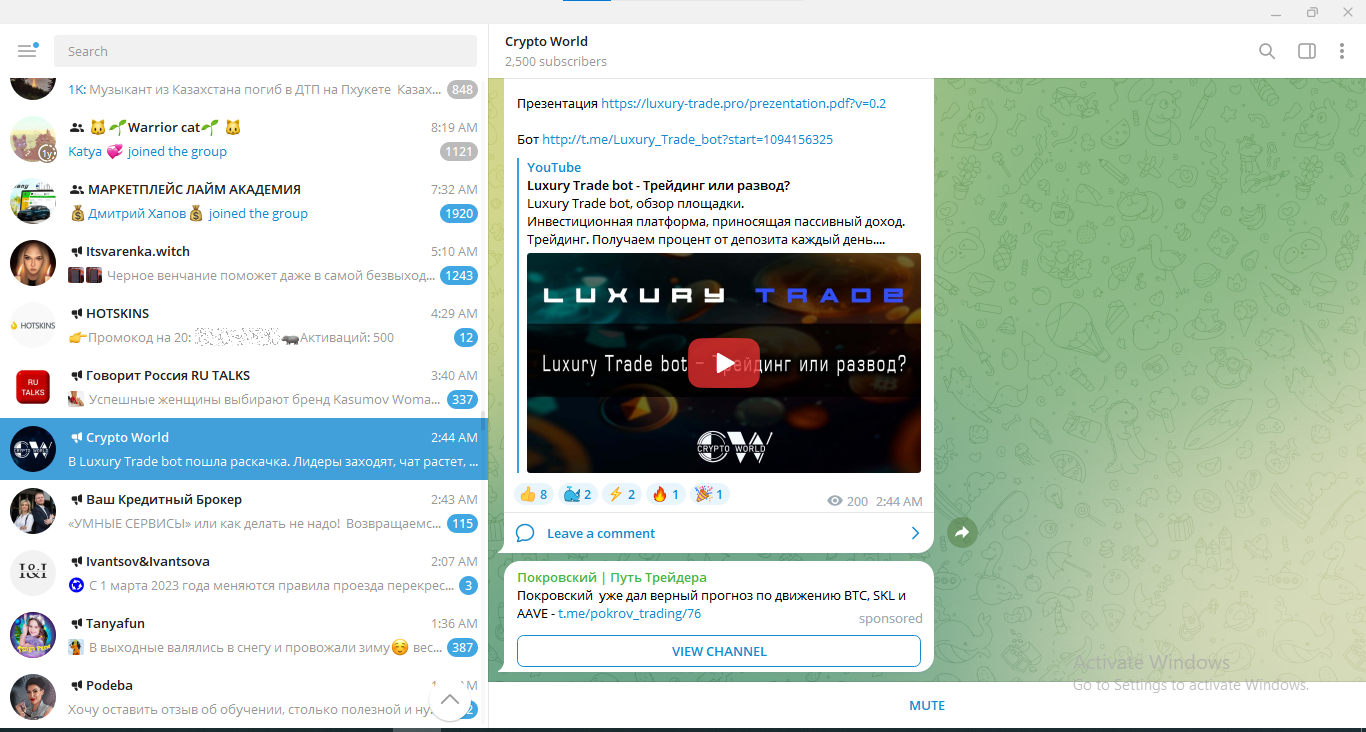This screenshot has height=732, width=1366.
Task: Click unread badge 1243 on Itsvarenka.witch
Action: [459, 275]
